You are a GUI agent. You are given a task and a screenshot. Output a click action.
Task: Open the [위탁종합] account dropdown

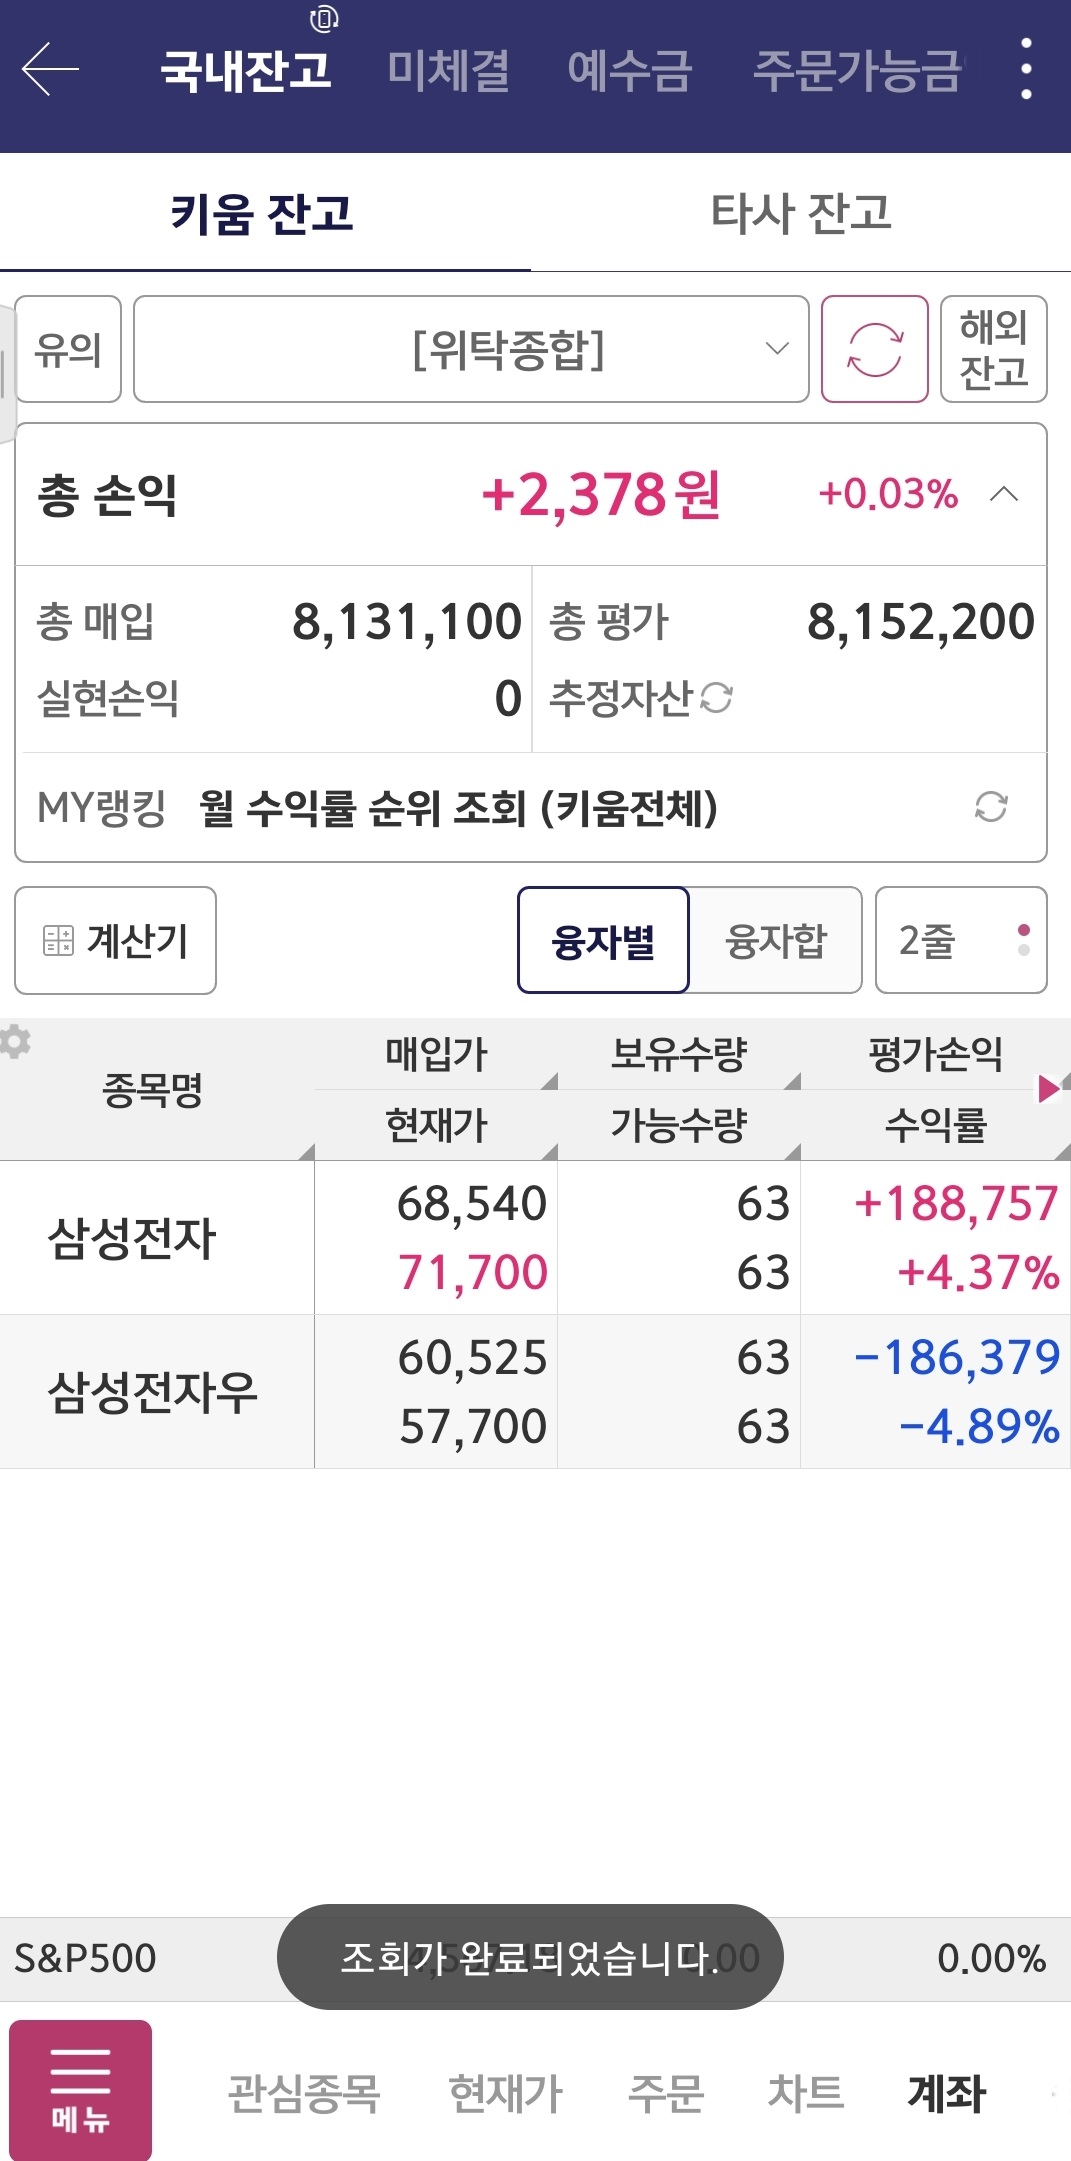point(471,349)
